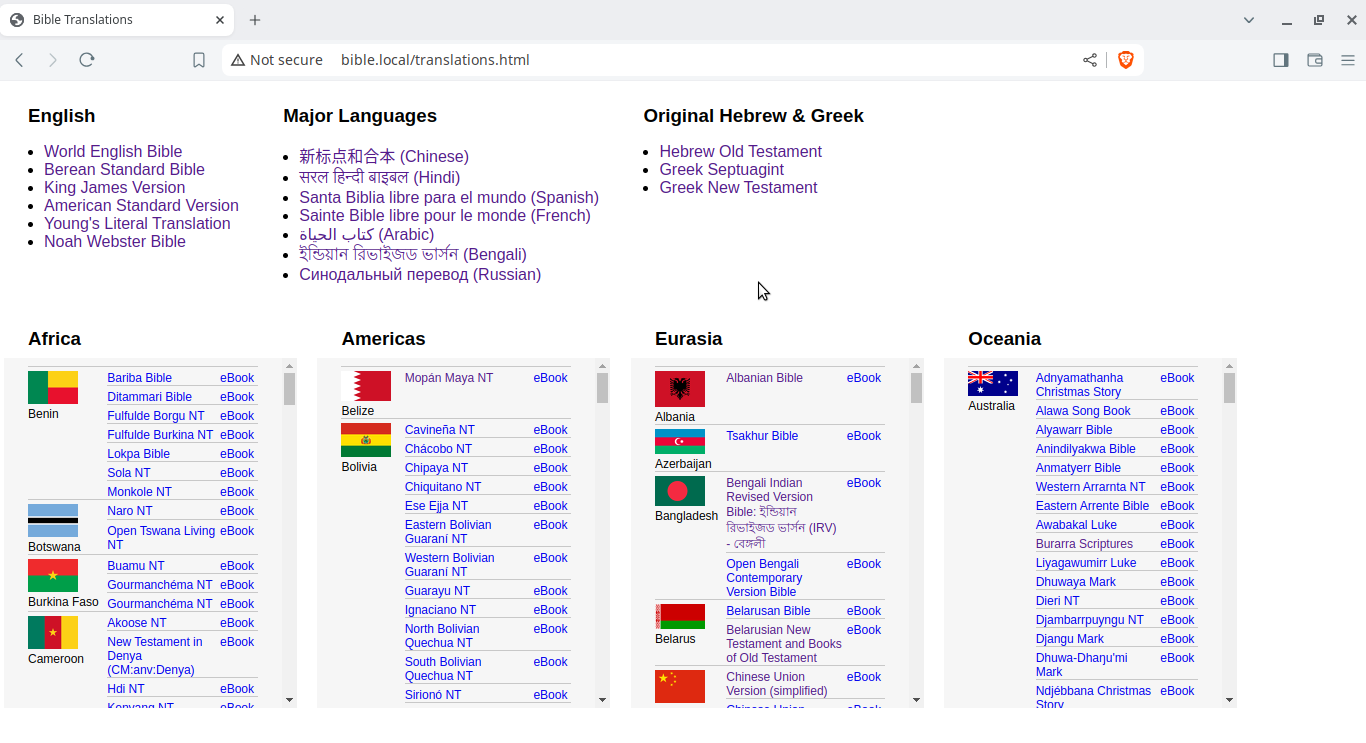Open a new browser tab

[255, 20]
